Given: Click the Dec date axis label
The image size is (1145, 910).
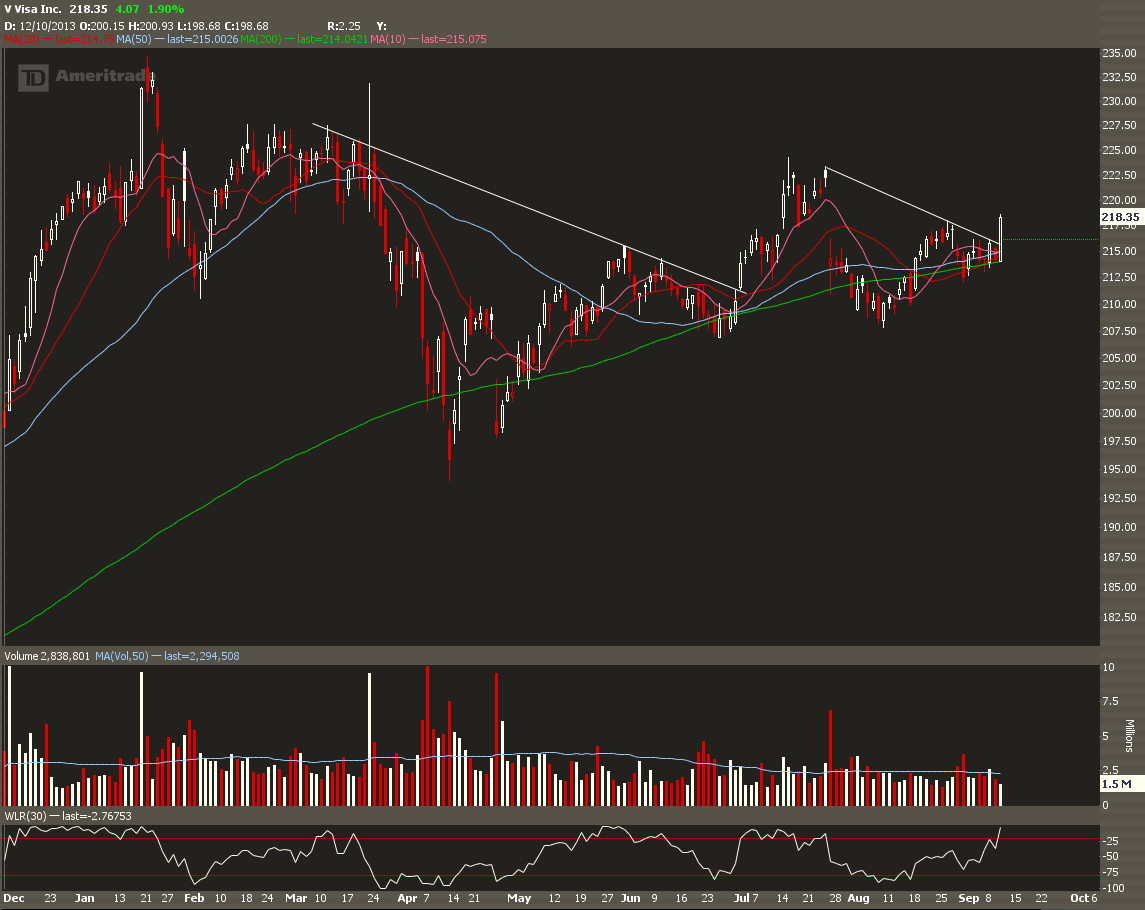Looking at the screenshot, I should coord(14,898).
